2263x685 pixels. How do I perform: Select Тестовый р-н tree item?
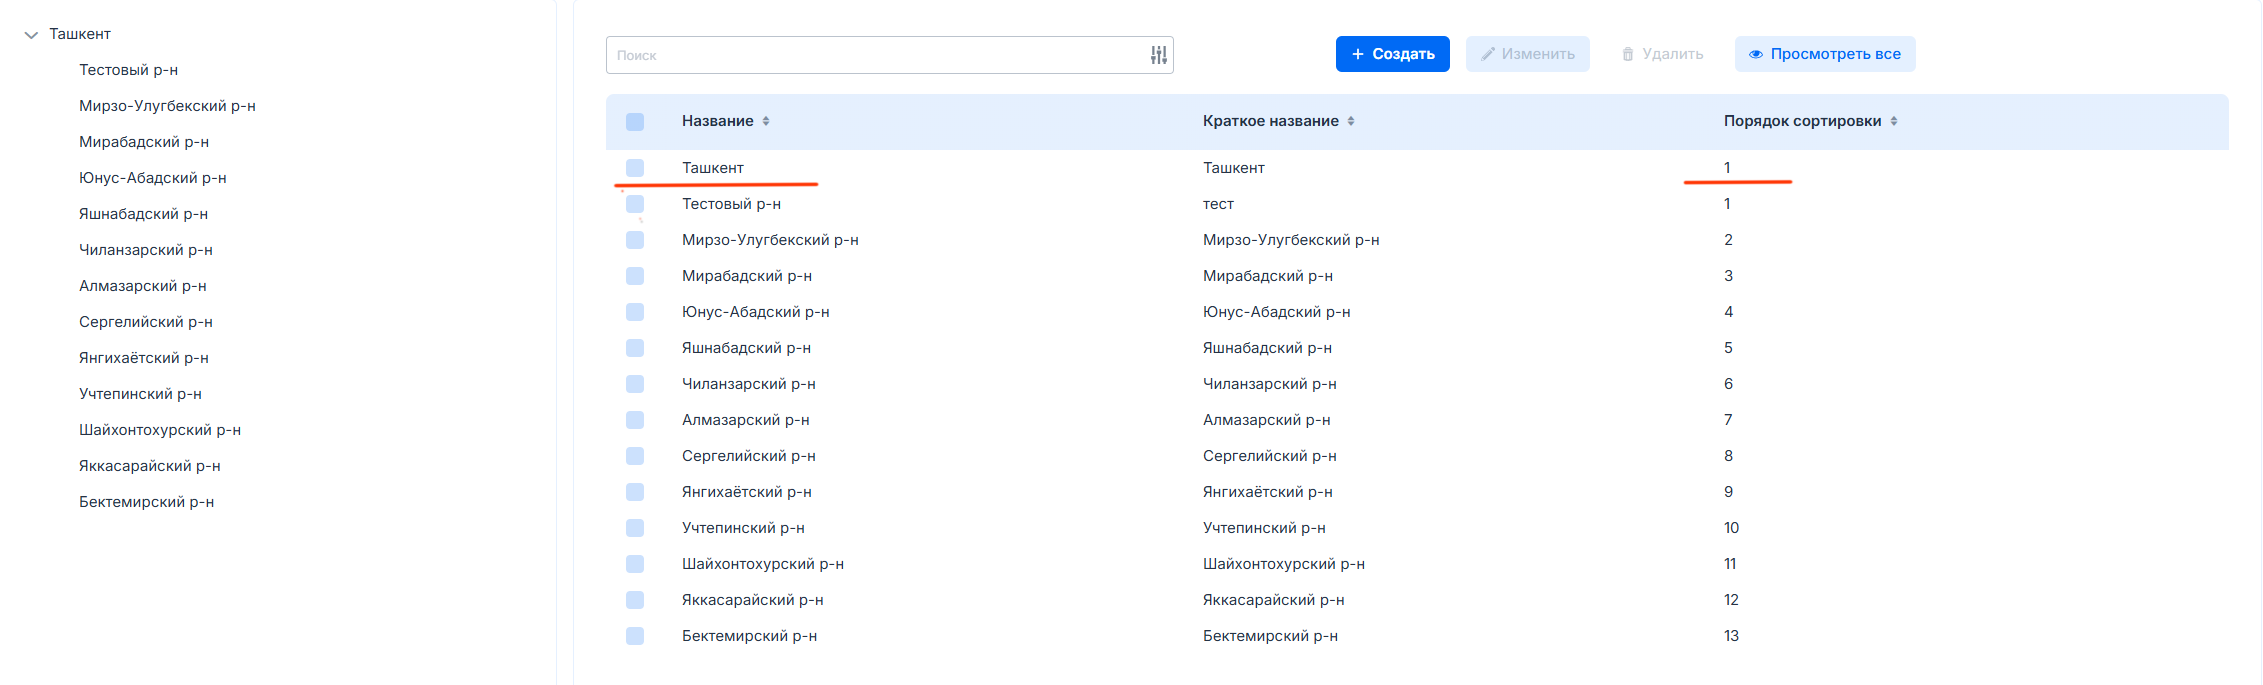(x=128, y=70)
